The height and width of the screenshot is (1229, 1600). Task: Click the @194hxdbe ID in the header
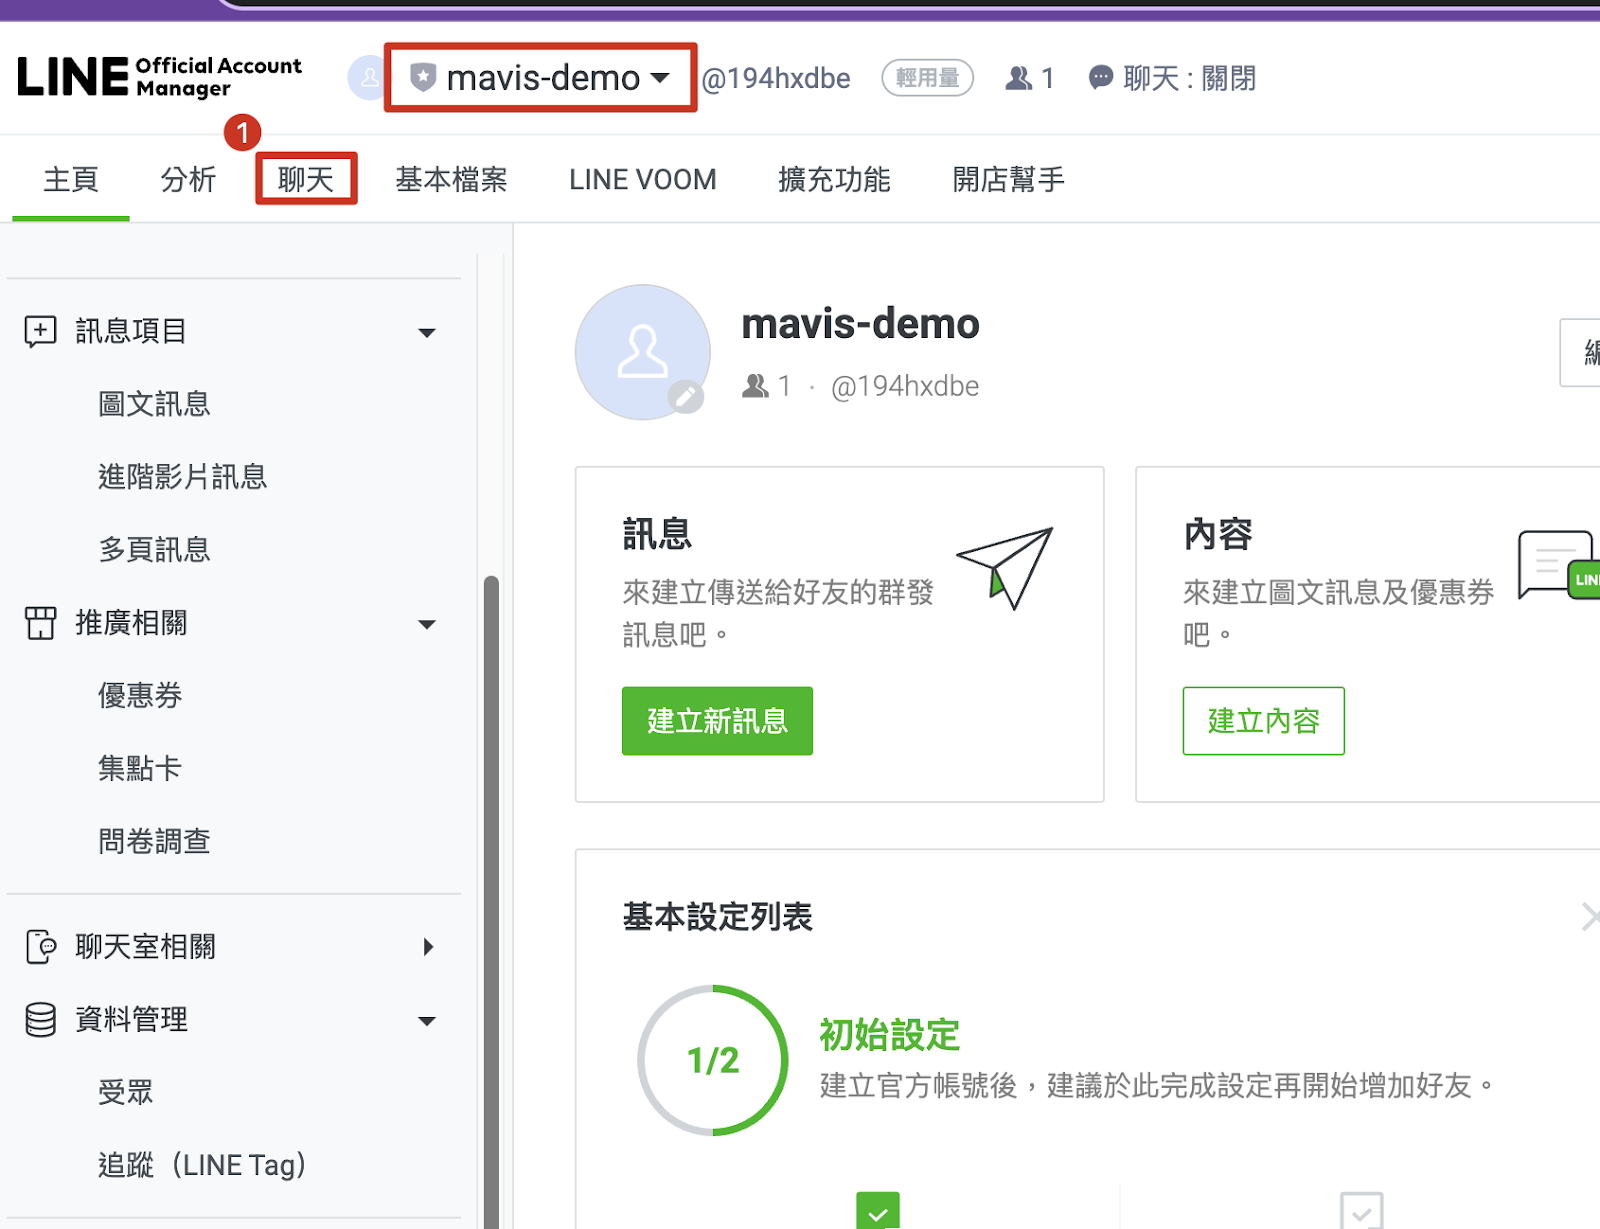(776, 78)
